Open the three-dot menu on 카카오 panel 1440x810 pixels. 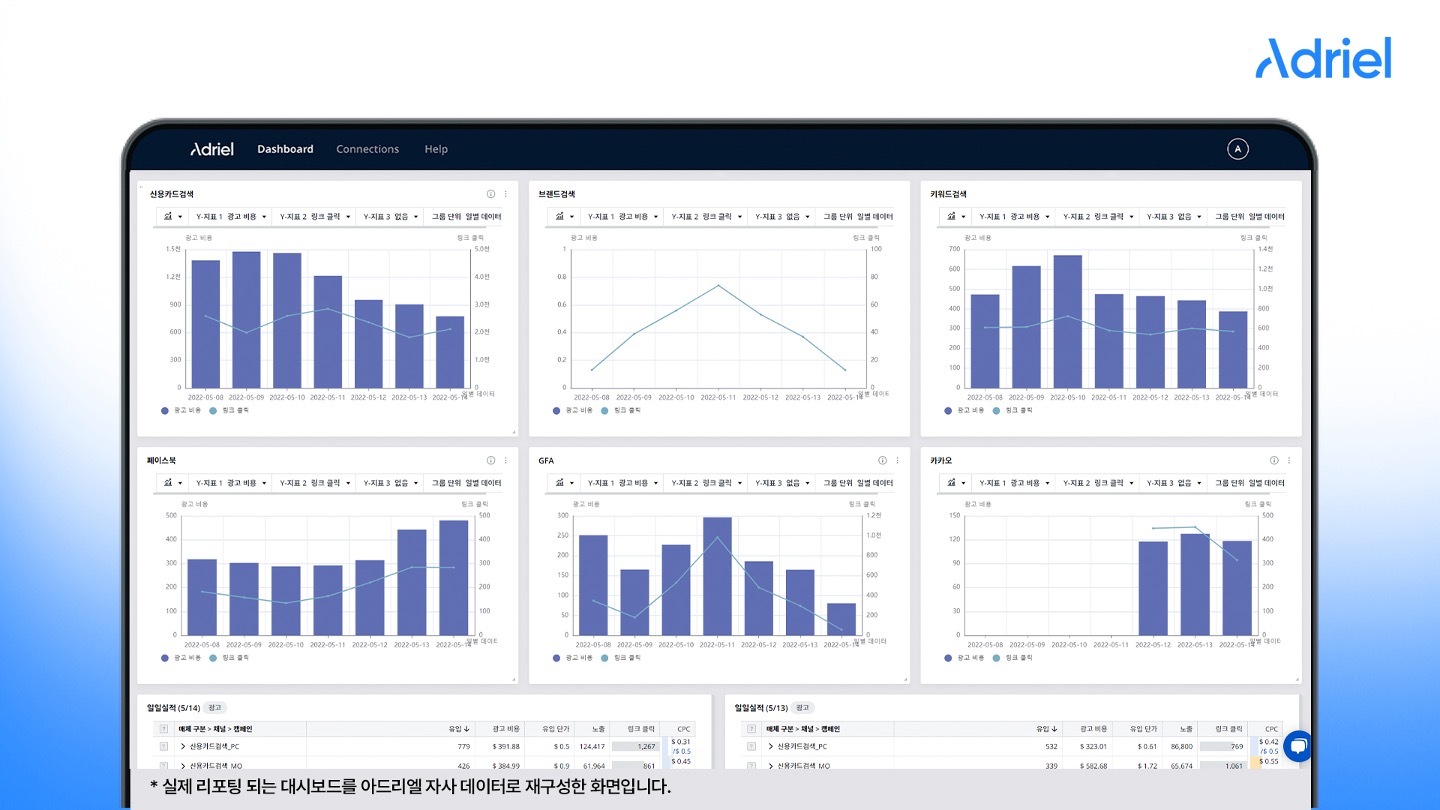pos(1289,461)
